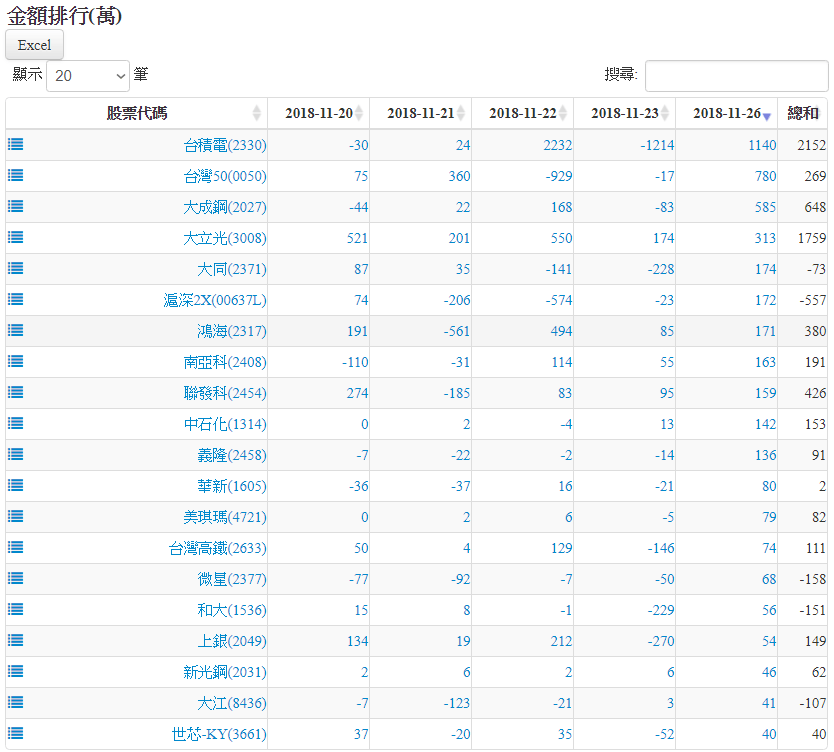Image resolution: width=834 pixels, height=752 pixels.
Task: Open the 南亞科(2408) stock link
Action: pyautogui.click(x=225, y=362)
